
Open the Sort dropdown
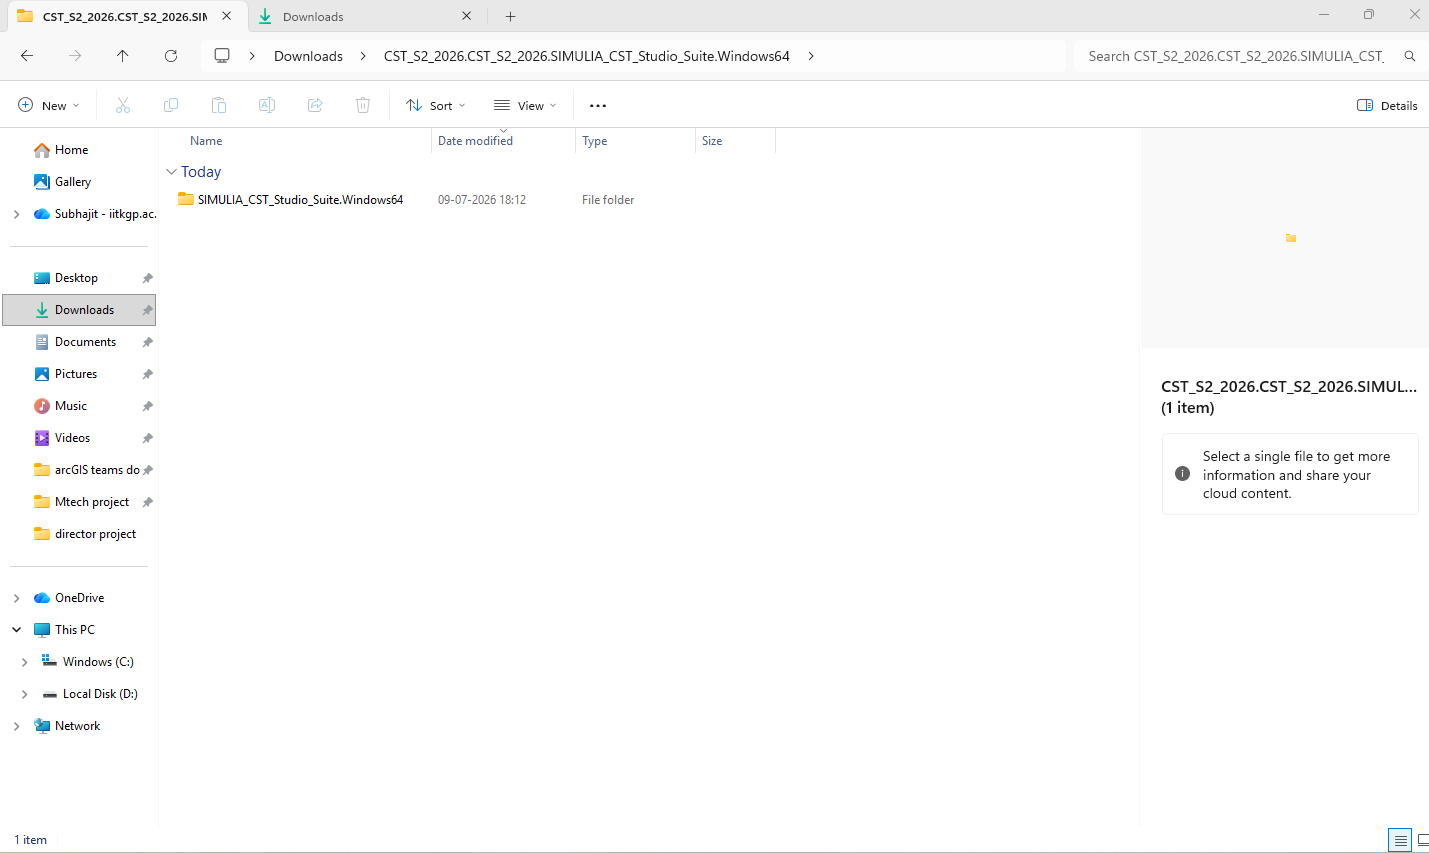(x=436, y=105)
